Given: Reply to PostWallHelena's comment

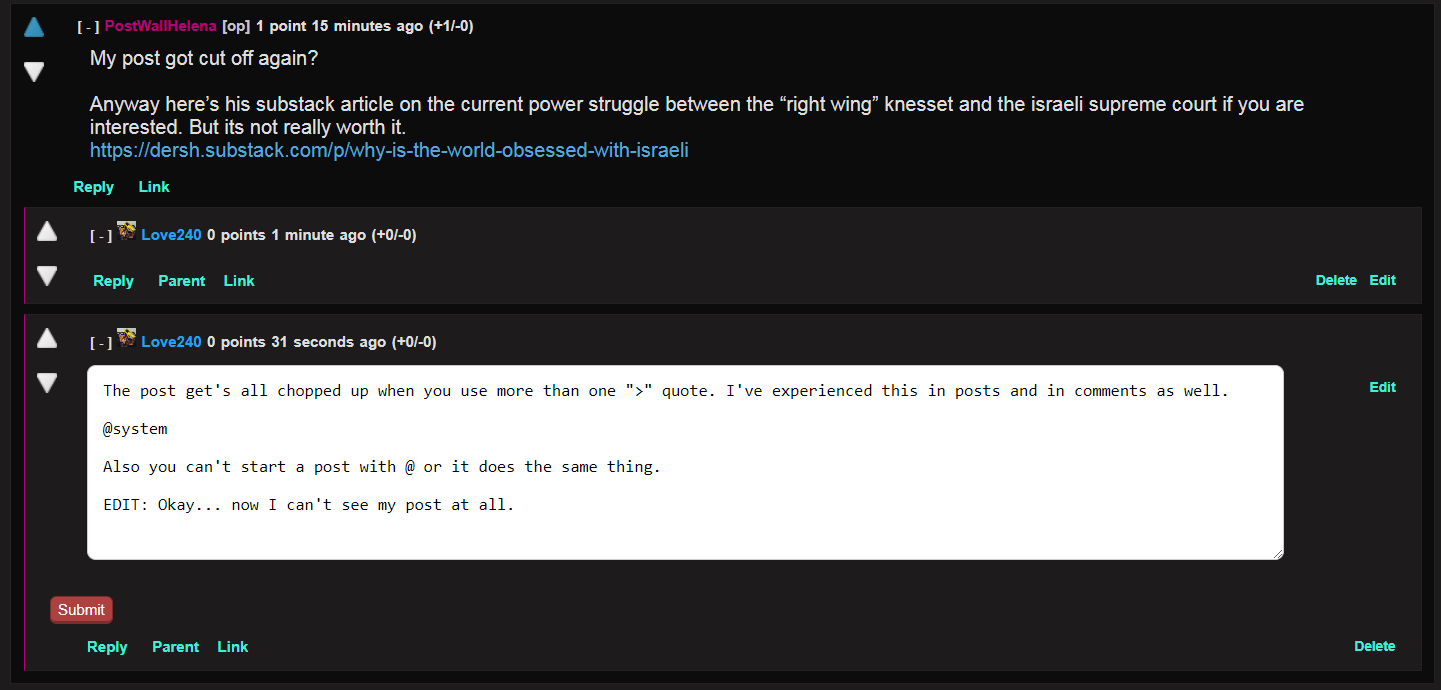Looking at the screenshot, I should click(x=94, y=187).
